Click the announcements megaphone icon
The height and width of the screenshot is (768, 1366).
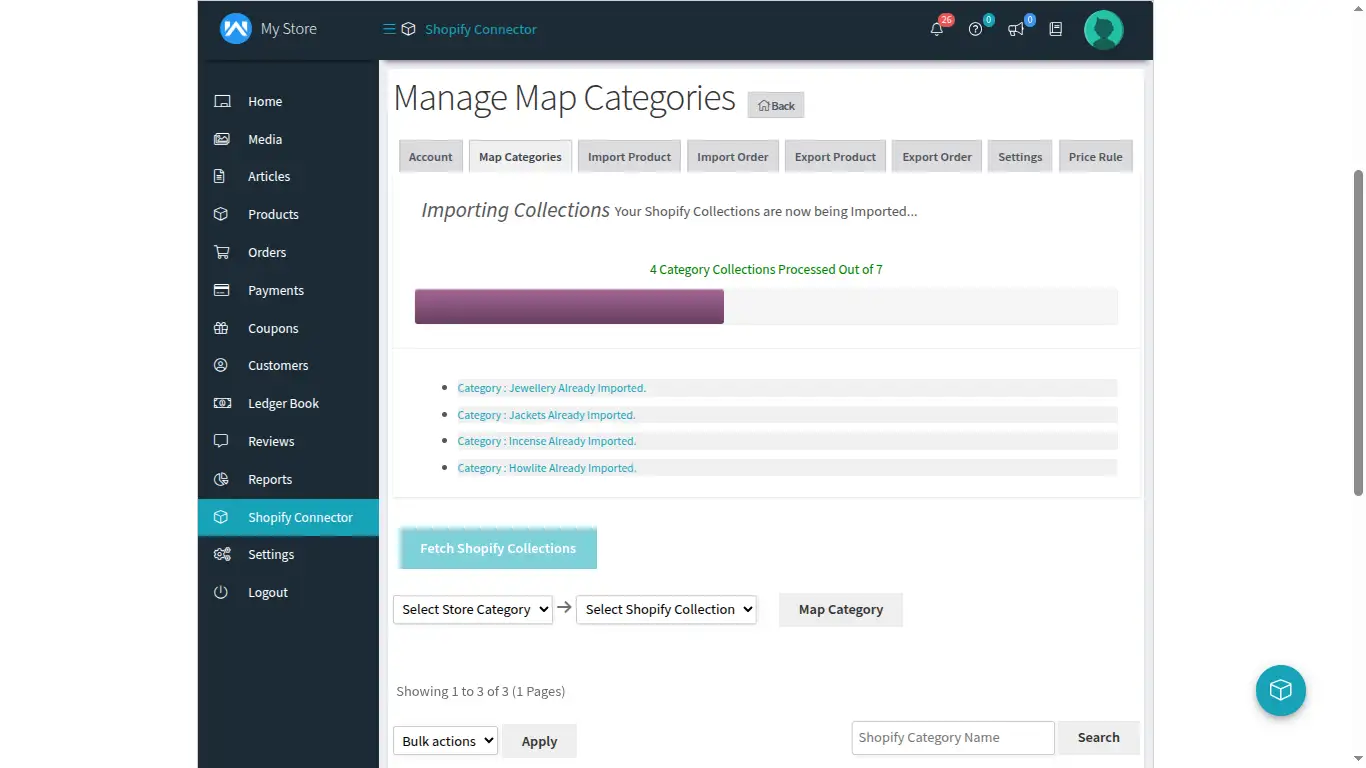click(x=1016, y=30)
